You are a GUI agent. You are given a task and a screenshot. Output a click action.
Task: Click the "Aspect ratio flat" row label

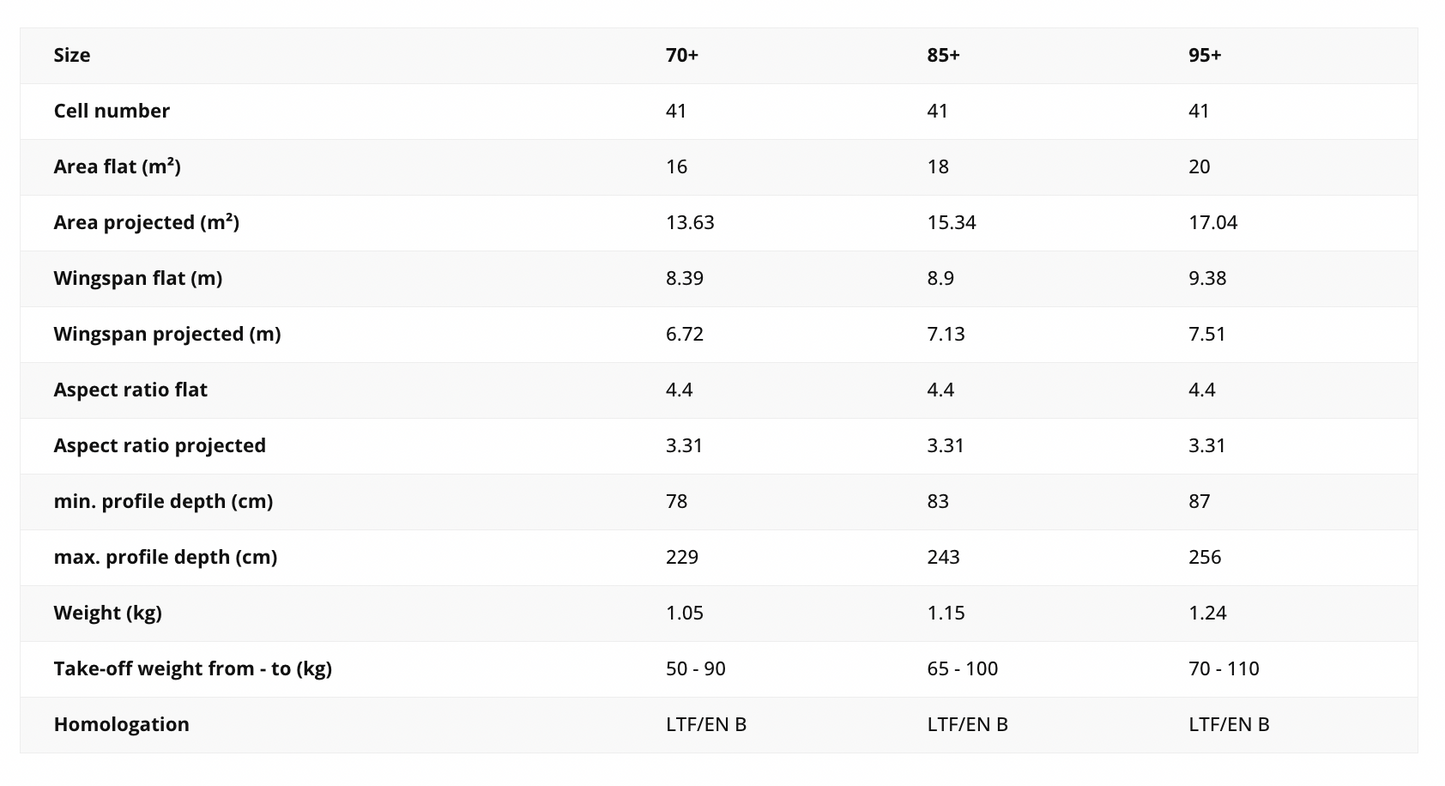[x=131, y=390]
